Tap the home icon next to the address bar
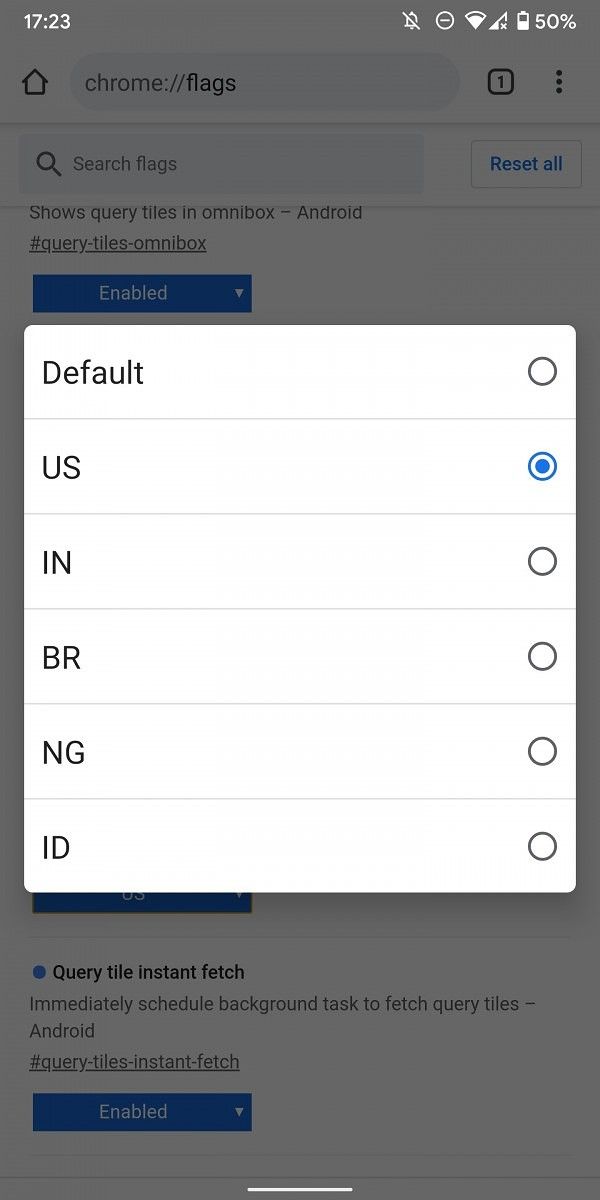The image size is (600, 1200). (x=35, y=82)
